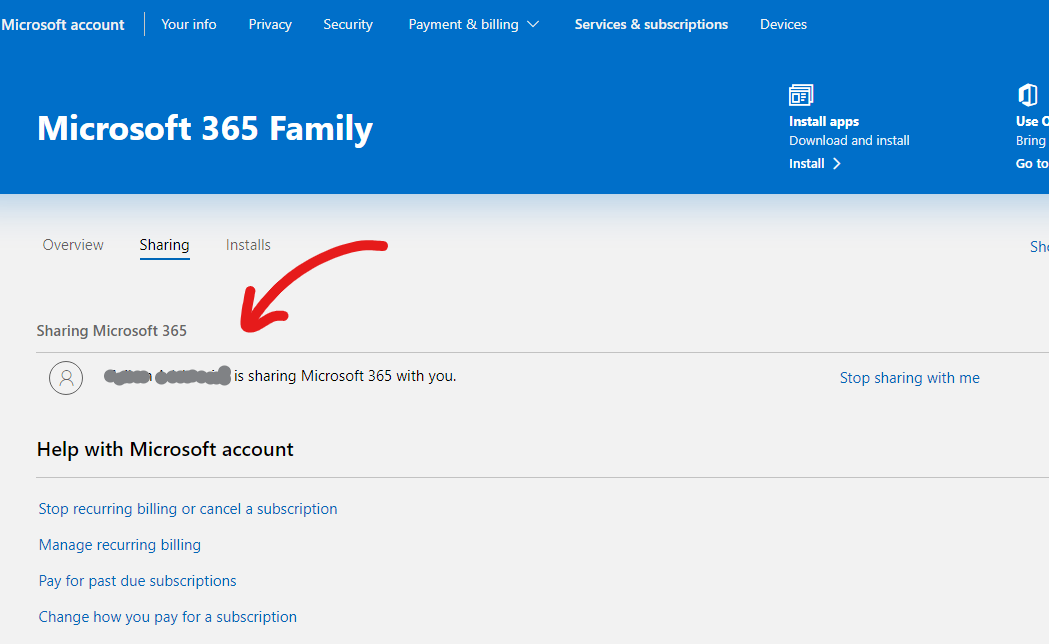Click the Microsoft account home link

(x=63, y=25)
